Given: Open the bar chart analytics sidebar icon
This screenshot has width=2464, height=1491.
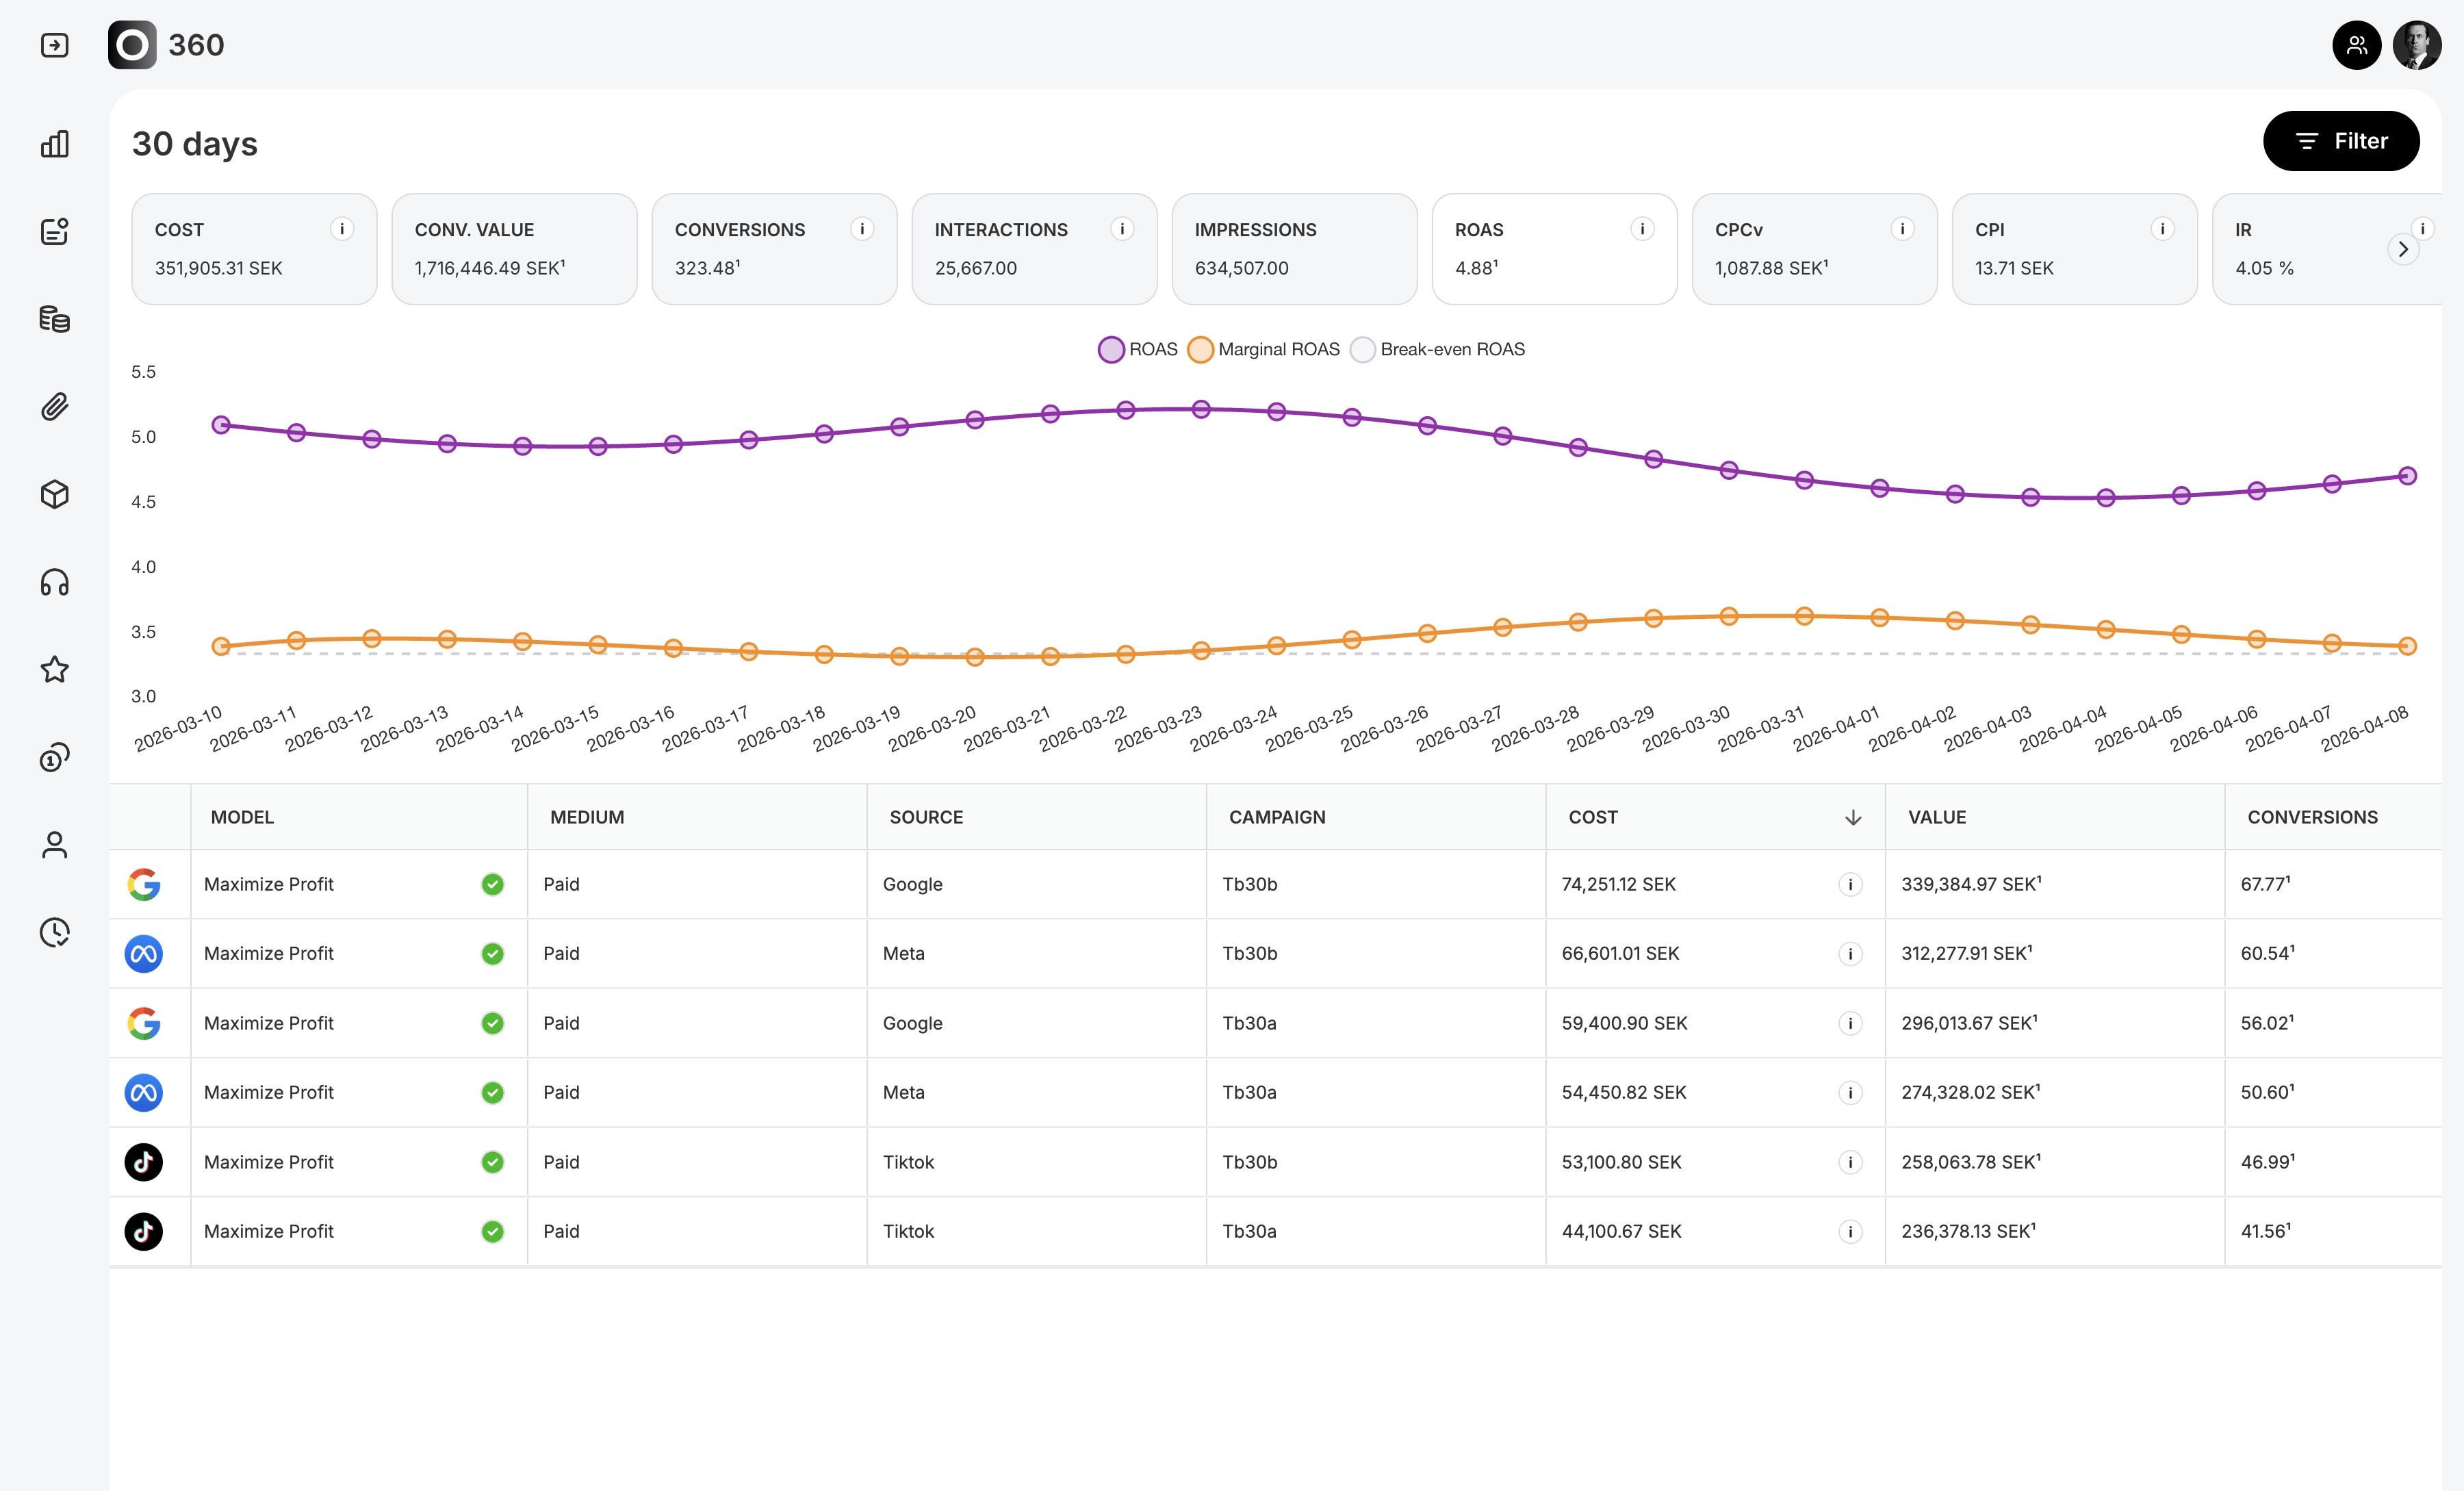Looking at the screenshot, I should click(x=54, y=144).
